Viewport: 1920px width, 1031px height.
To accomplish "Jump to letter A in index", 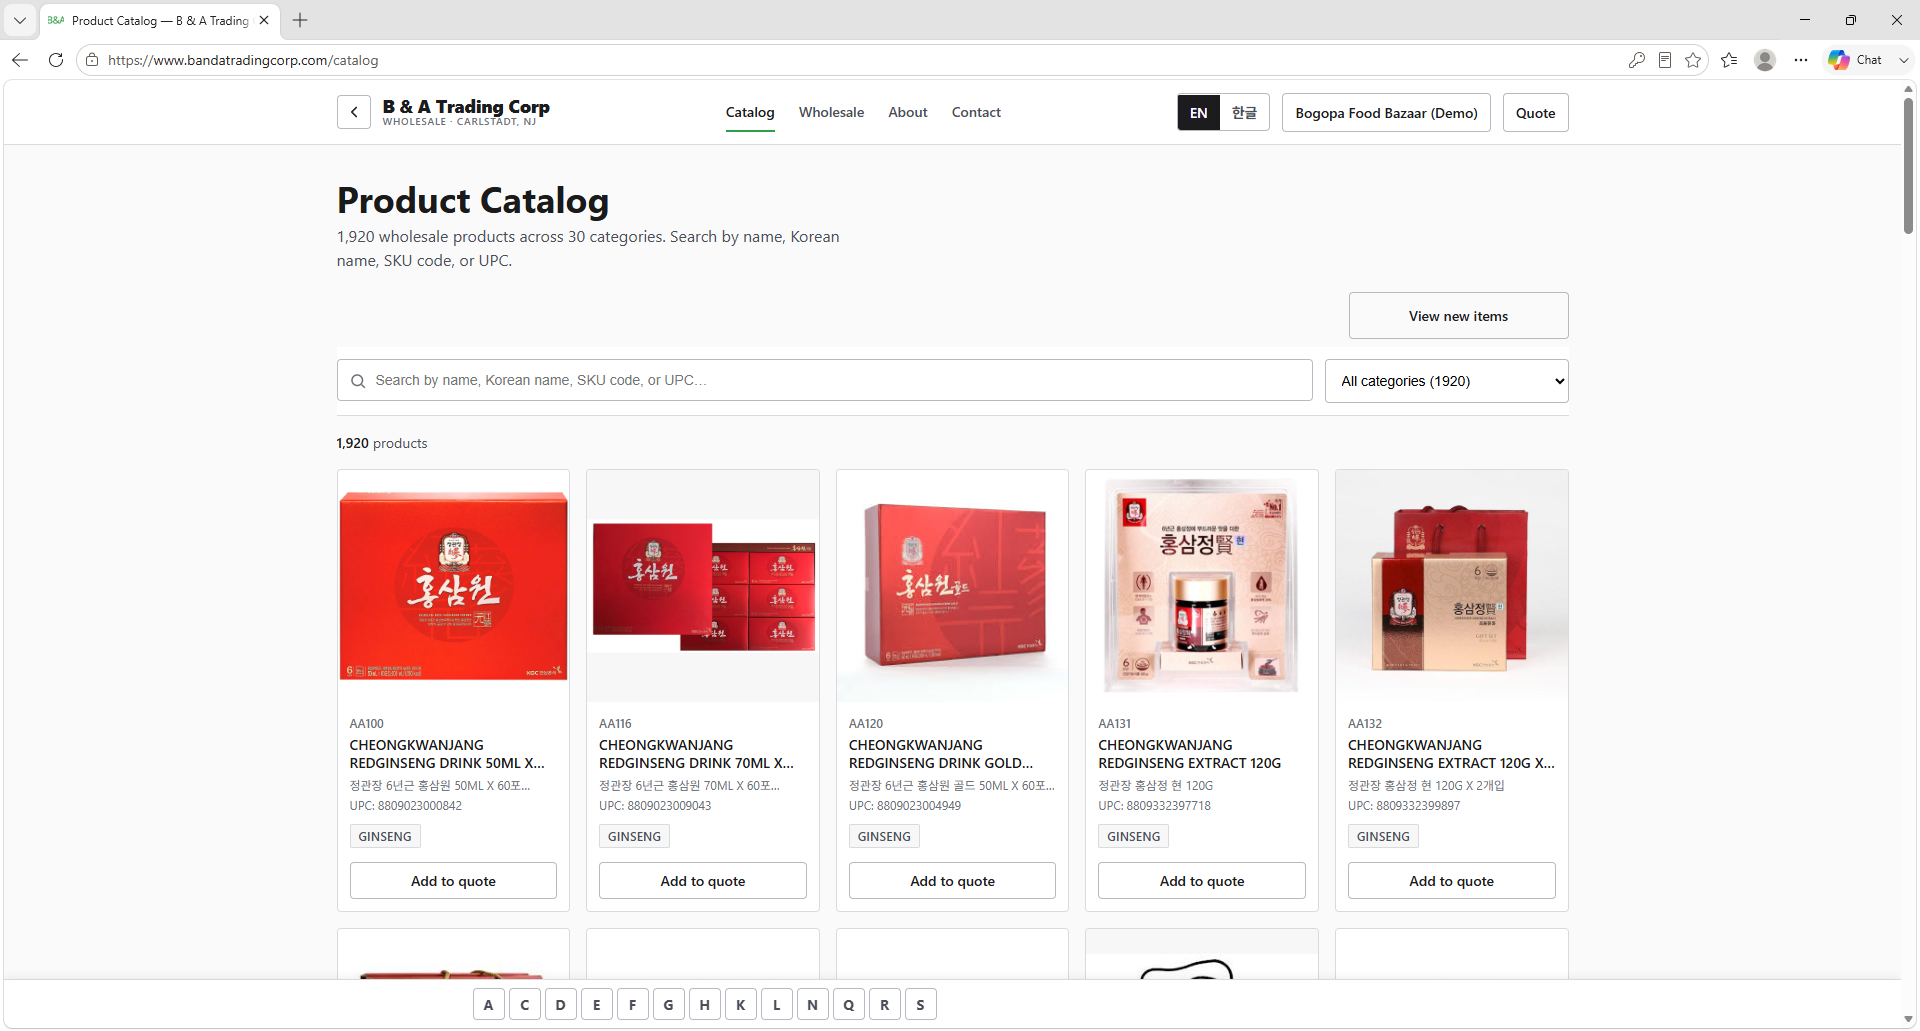I will [488, 1005].
